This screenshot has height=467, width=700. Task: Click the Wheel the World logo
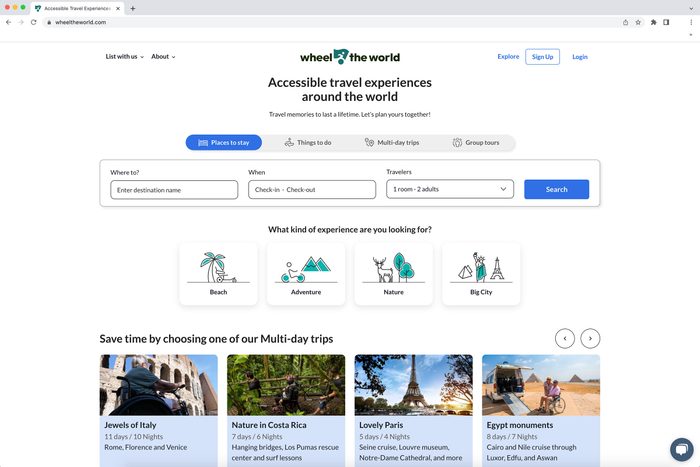point(350,57)
